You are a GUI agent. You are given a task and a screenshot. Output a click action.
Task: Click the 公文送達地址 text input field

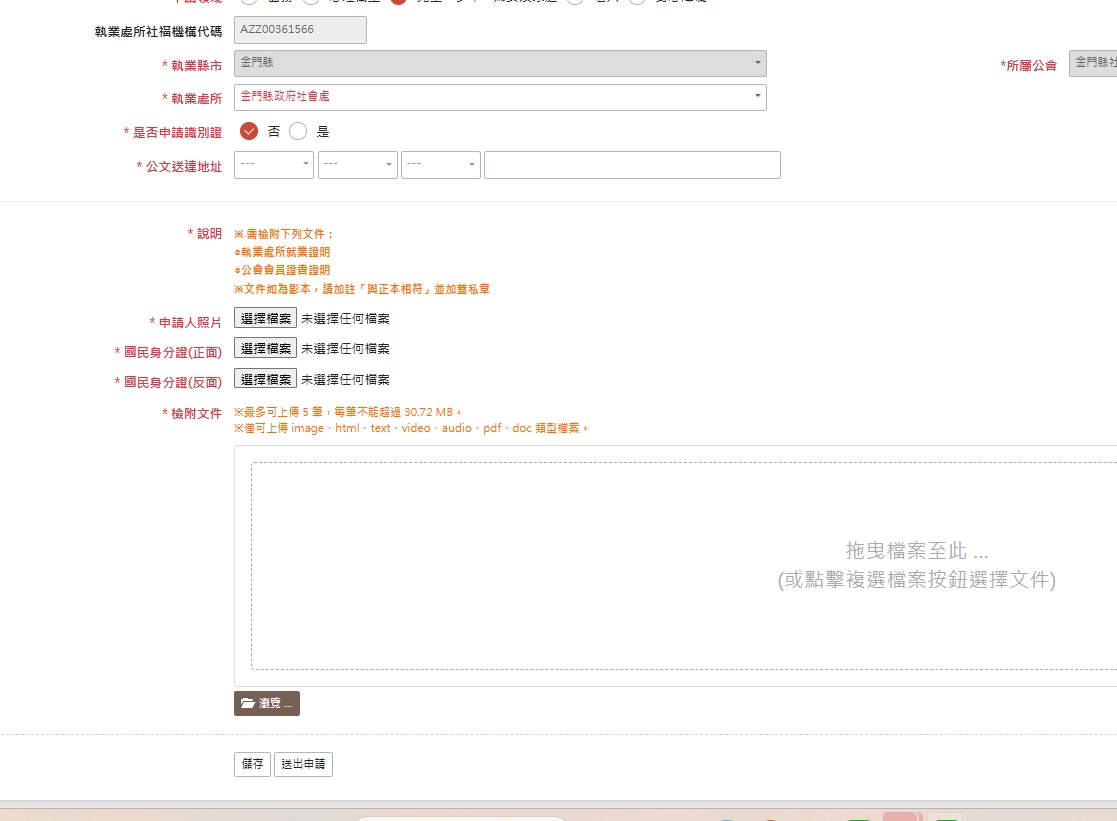632,165
